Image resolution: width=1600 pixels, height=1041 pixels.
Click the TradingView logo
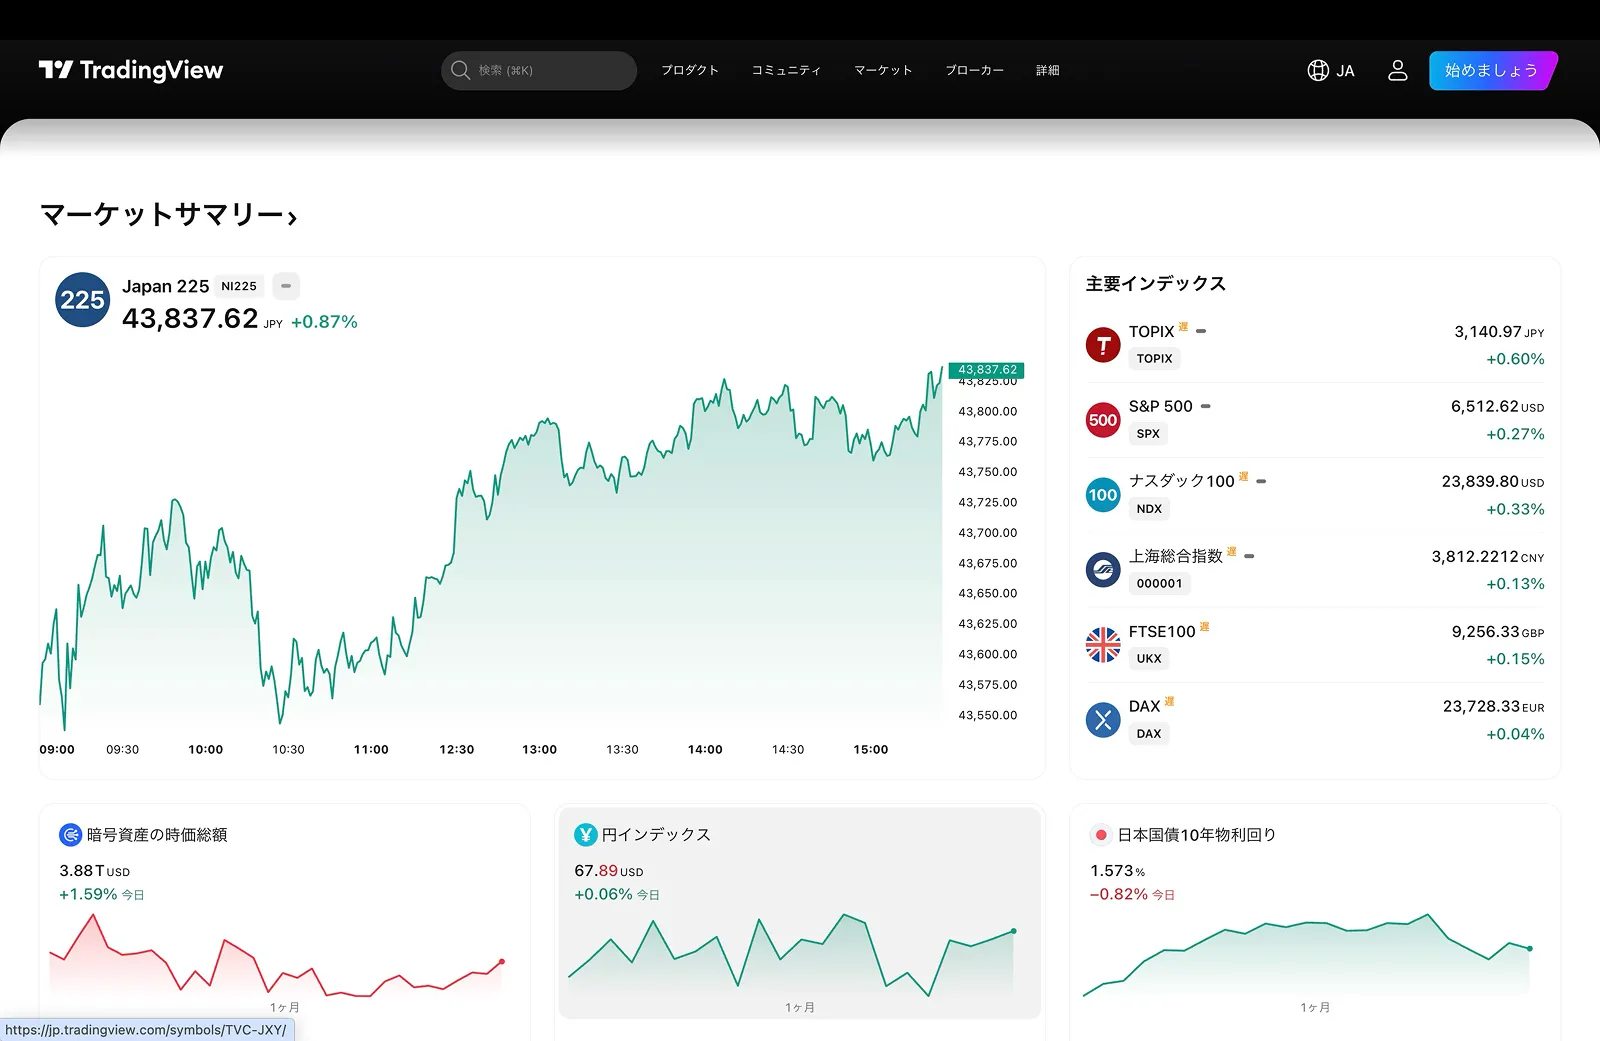[130, 70]
